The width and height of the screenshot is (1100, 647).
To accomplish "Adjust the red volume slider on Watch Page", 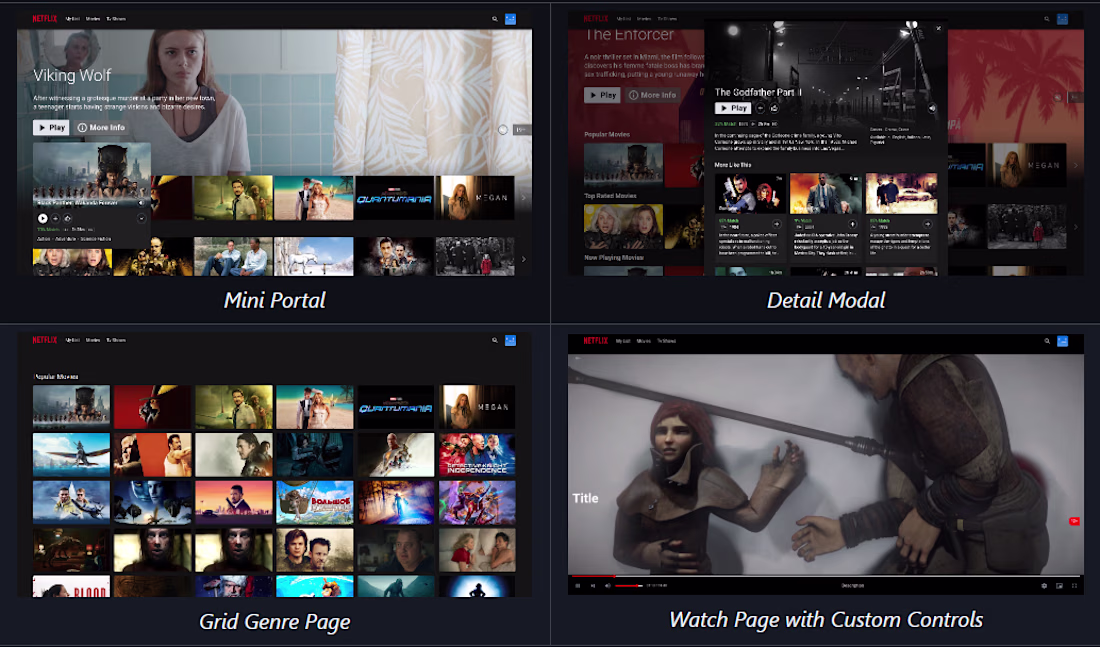I will tap(629, 585).
